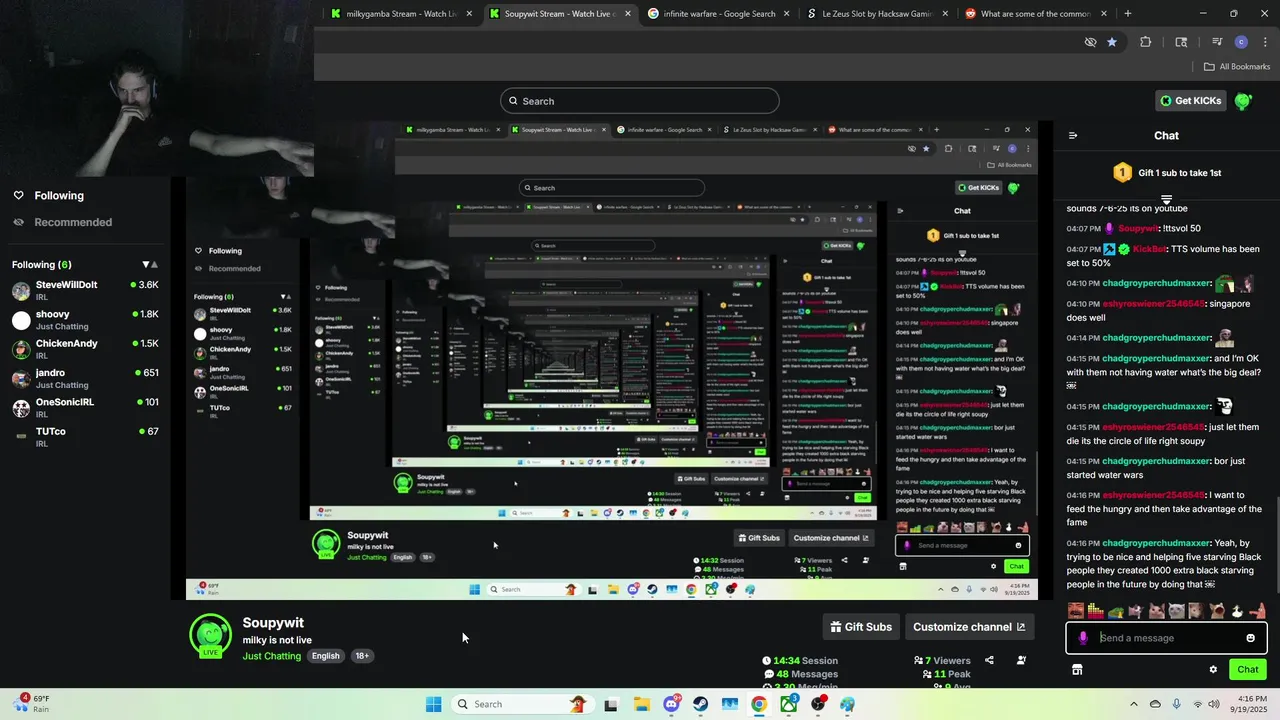Screen dimensions: 1280x720
Task: Open Get KICKs
Action: [x=1190, y=101]
